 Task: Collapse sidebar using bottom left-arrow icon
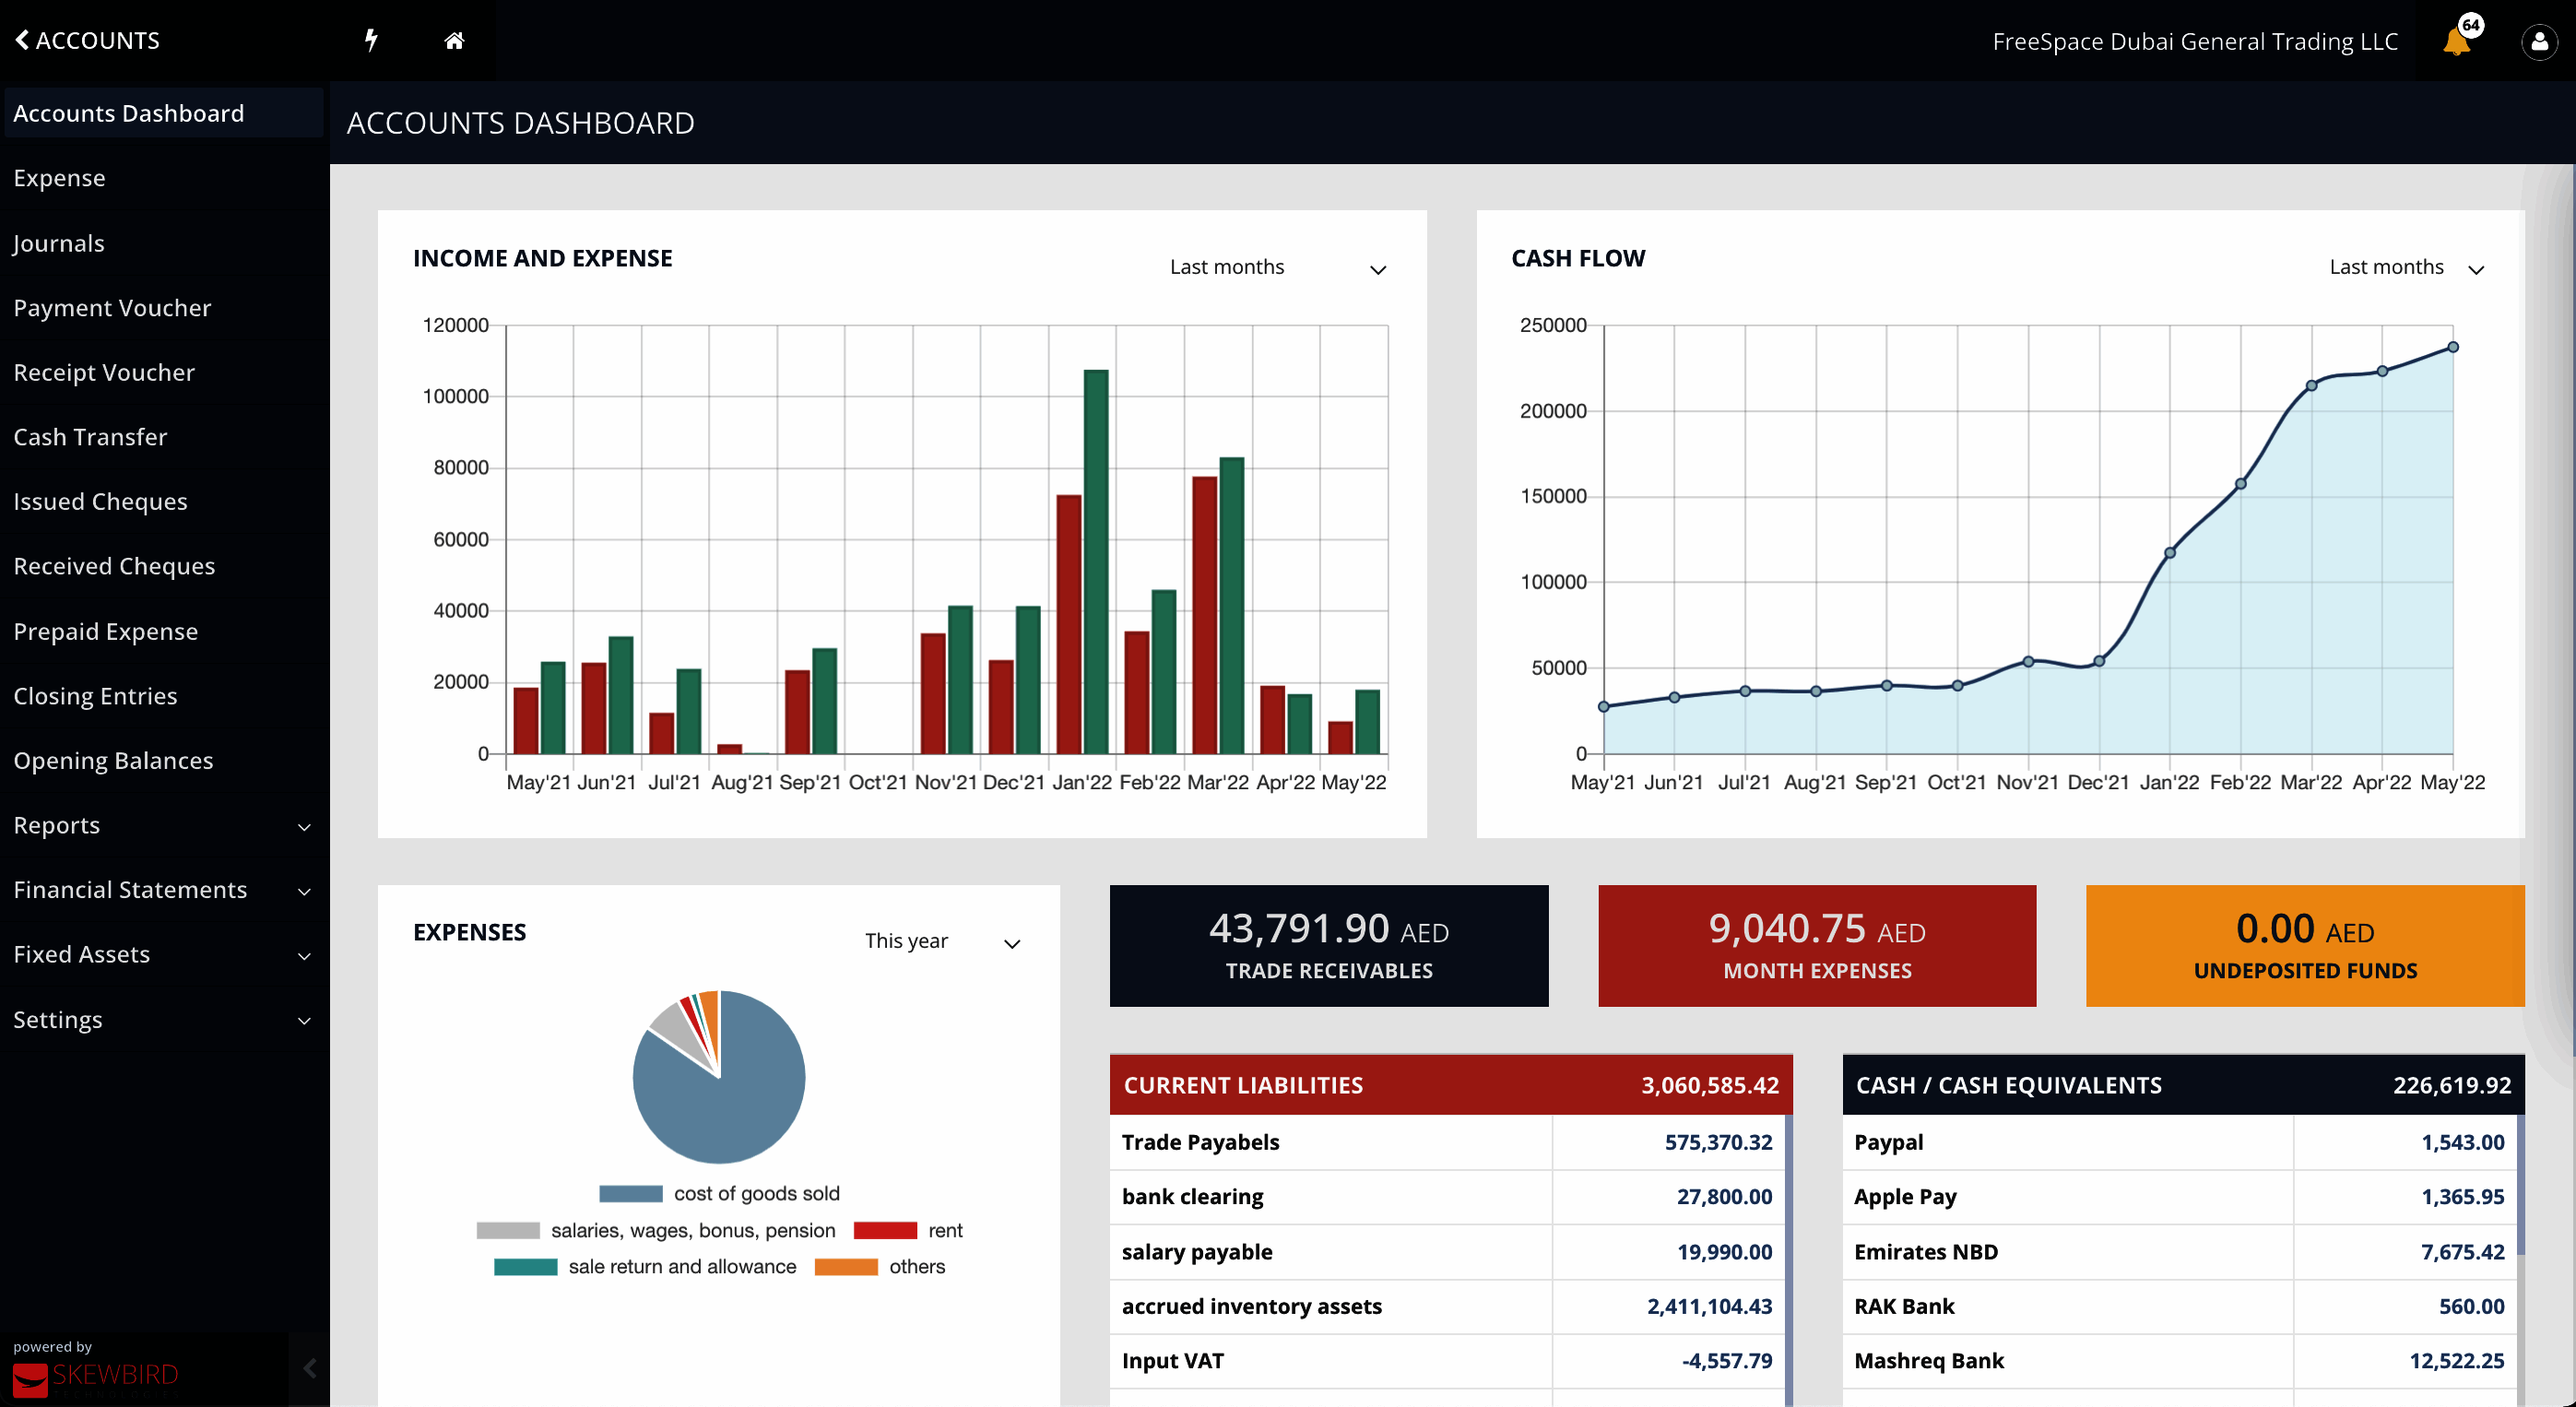click(309, 1368)
